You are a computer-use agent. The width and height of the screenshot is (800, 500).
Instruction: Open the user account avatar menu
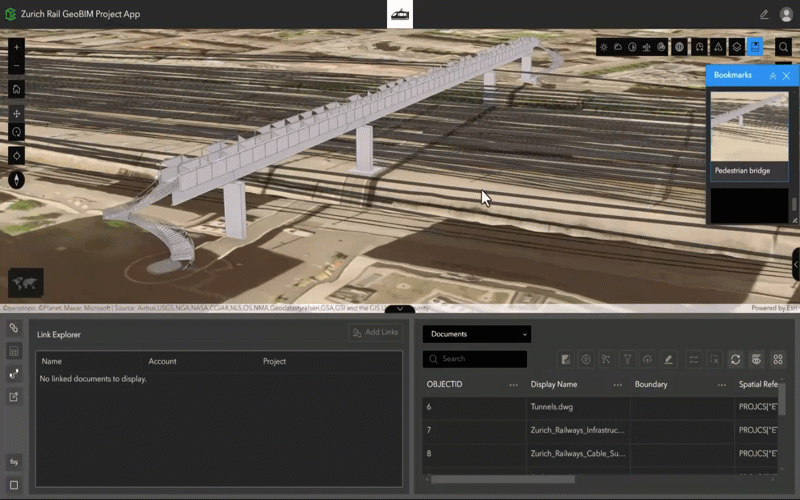pos(786,14)
